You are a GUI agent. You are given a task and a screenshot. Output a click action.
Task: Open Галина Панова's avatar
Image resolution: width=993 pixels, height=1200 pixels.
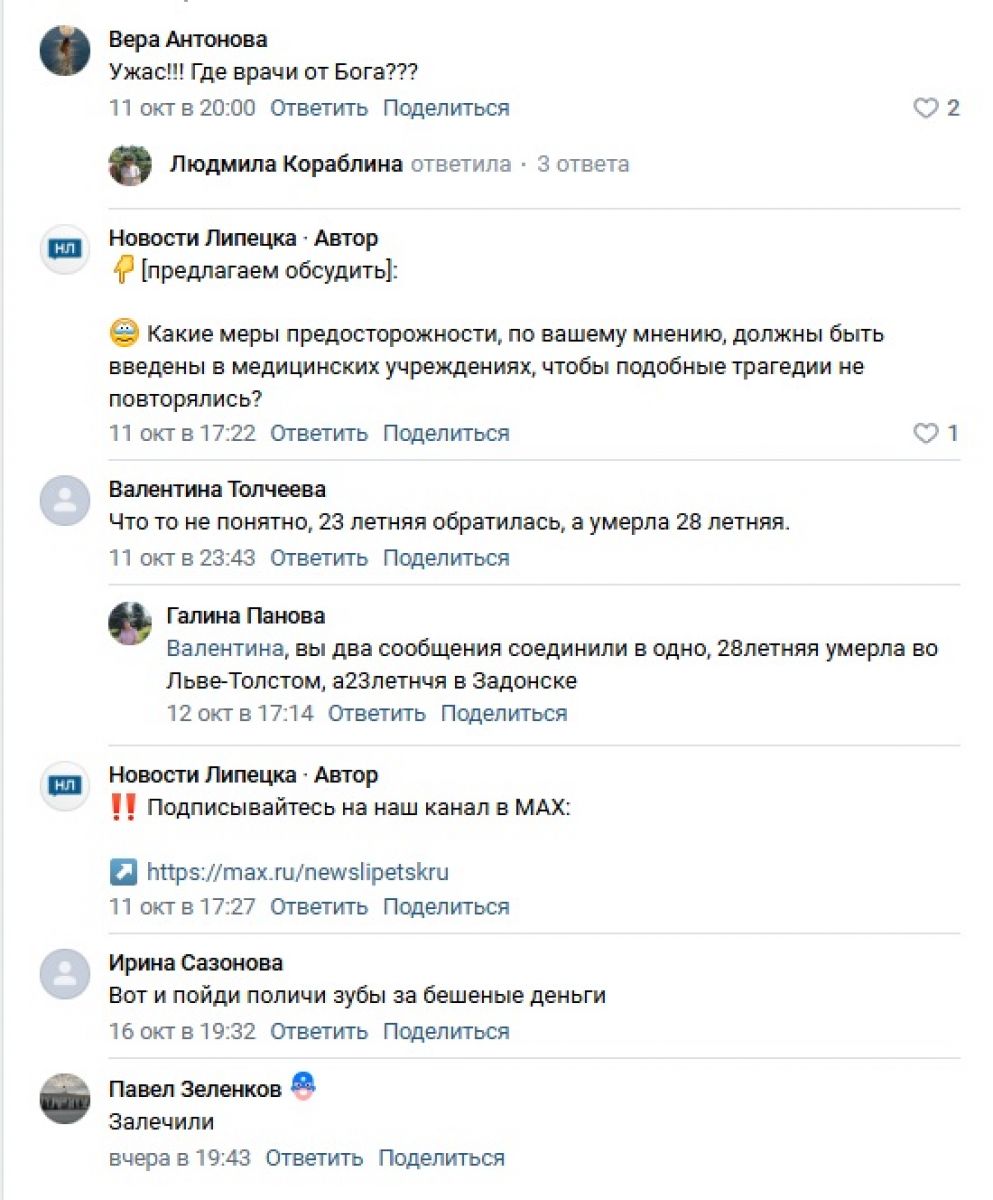pyautogui.click(x=130, y=625)
